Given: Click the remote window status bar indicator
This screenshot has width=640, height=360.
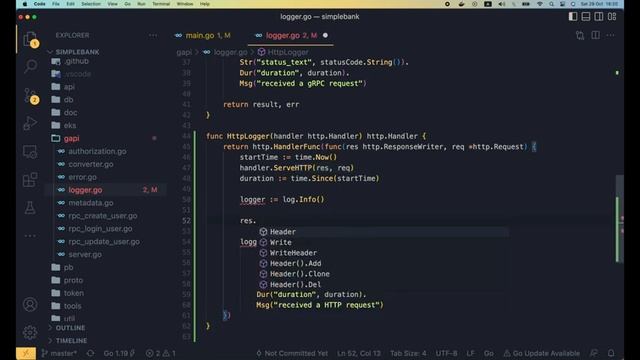Looking at the screenshot, I should pos(26,353).
